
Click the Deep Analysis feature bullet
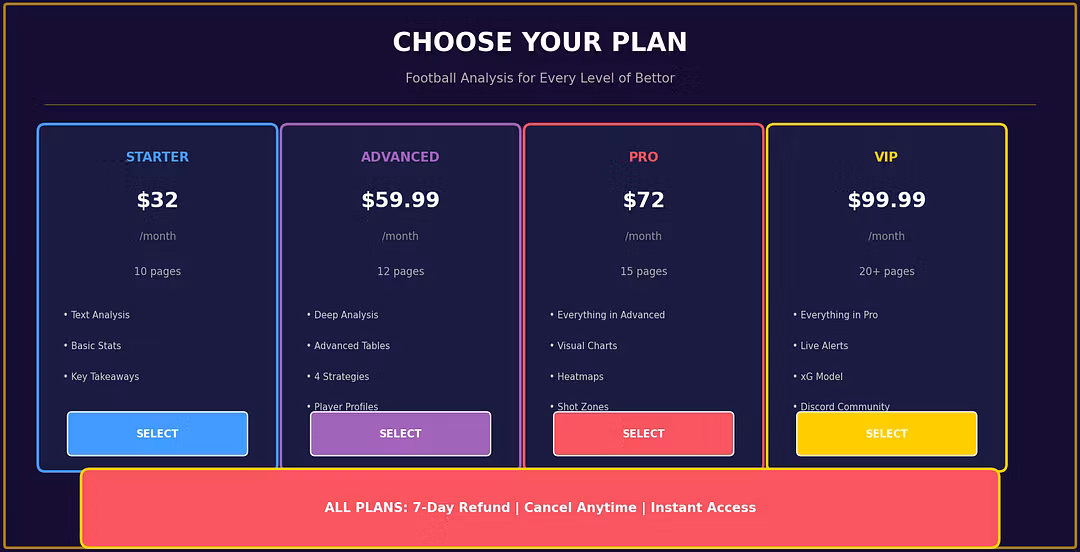pos(342,315)
